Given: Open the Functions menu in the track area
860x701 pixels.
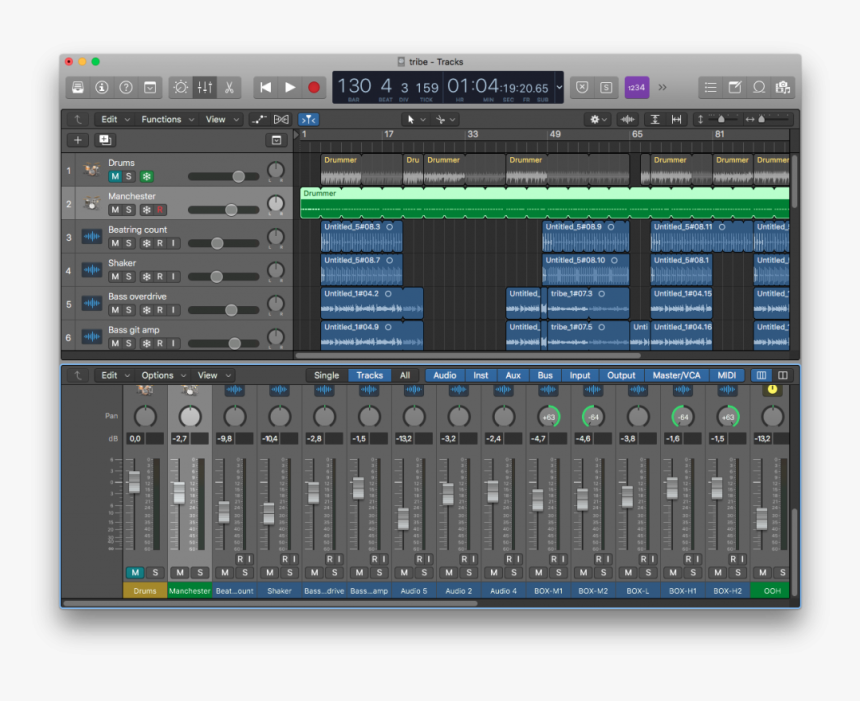Looking at the screenshot, I should pos(165,119).
